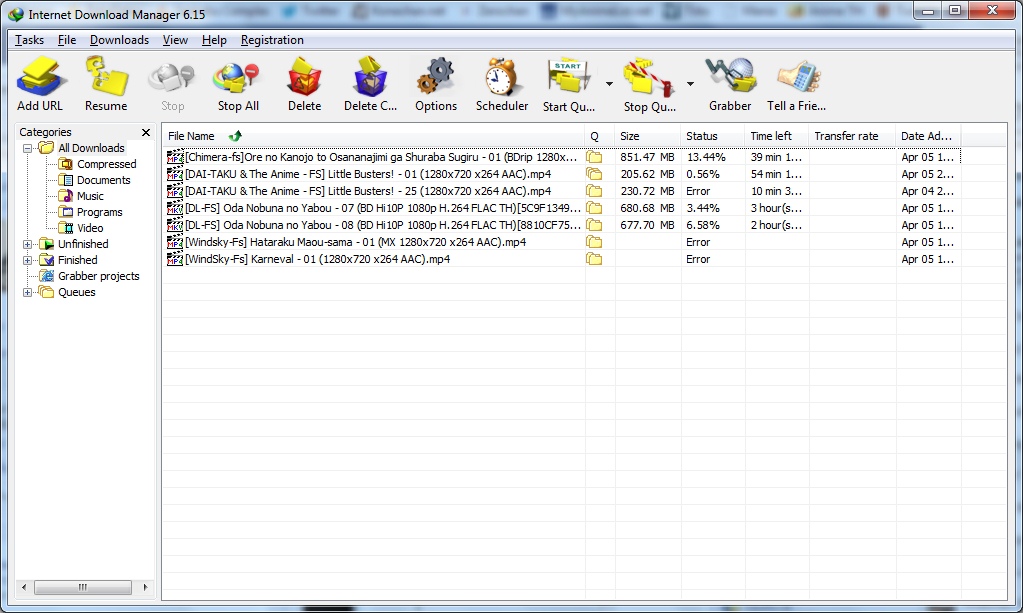Select the Compressed category
This screenshot has width=1023, height=613.
click(106, 164)
